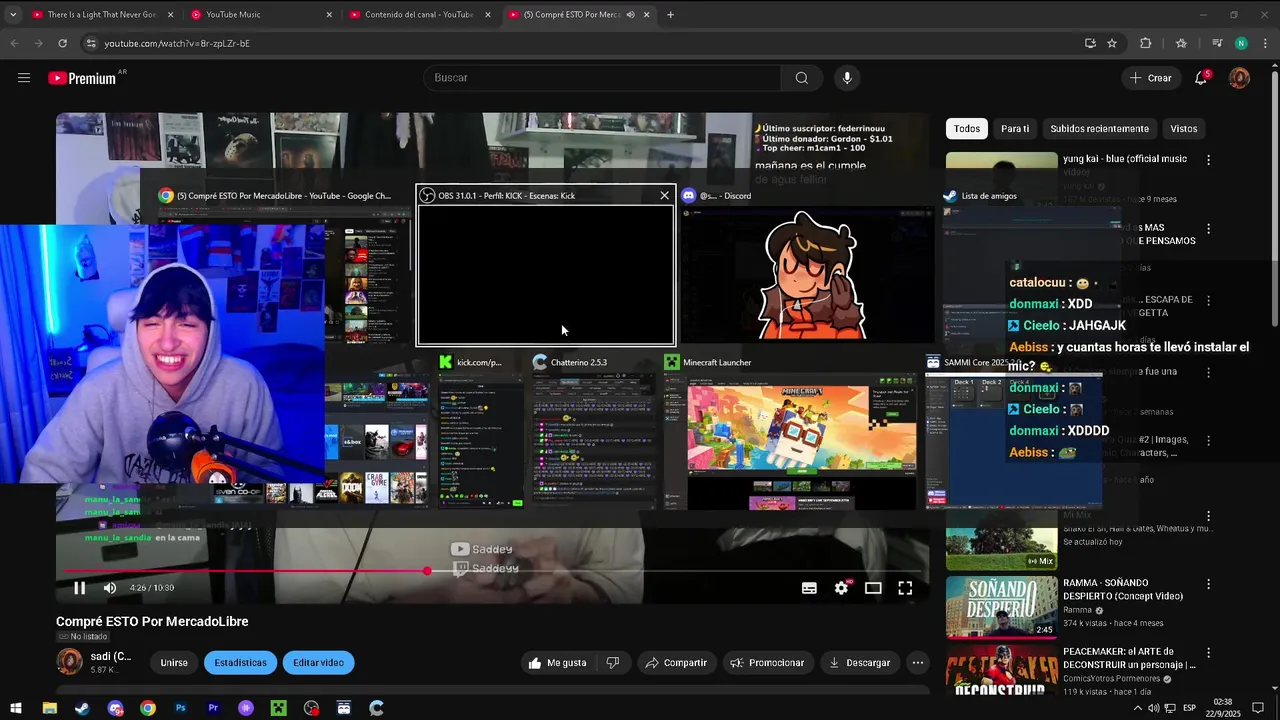Open Minecraft Launcher from the taskbar
1280x720 pixels.
tap(278, 708)
